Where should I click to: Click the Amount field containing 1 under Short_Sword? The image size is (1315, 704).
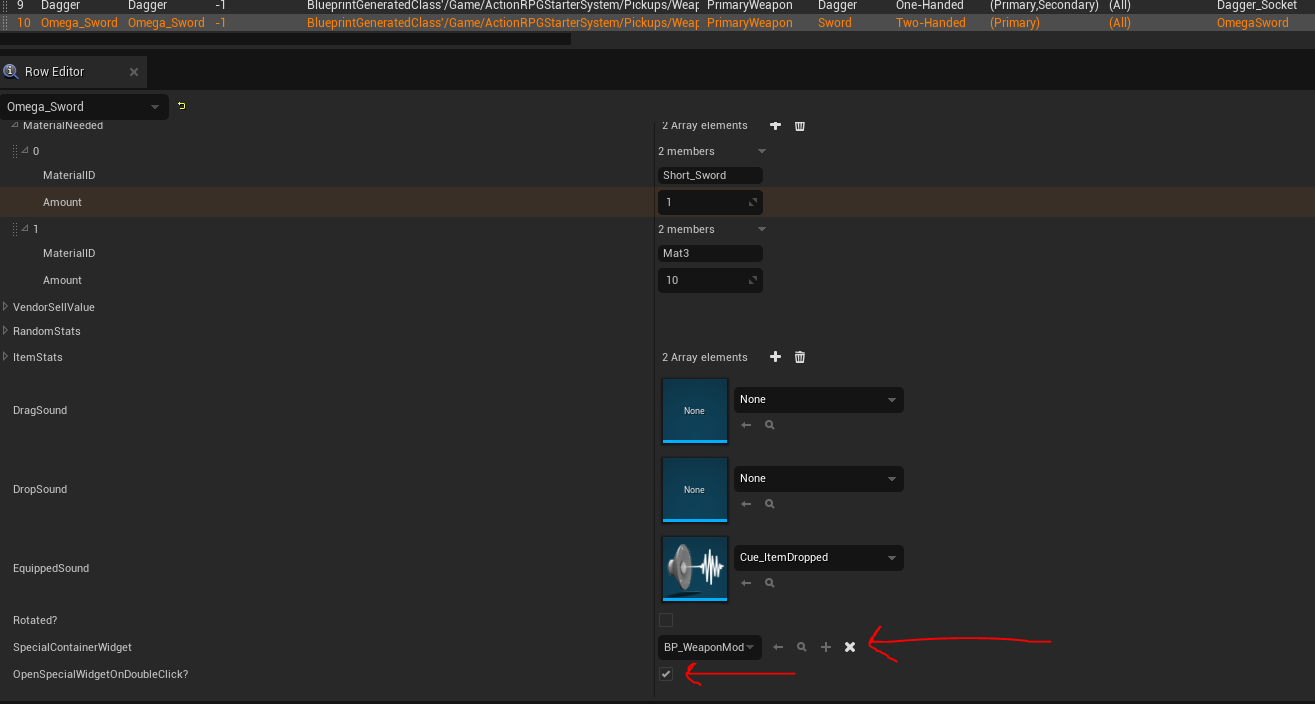pos(710,202)
